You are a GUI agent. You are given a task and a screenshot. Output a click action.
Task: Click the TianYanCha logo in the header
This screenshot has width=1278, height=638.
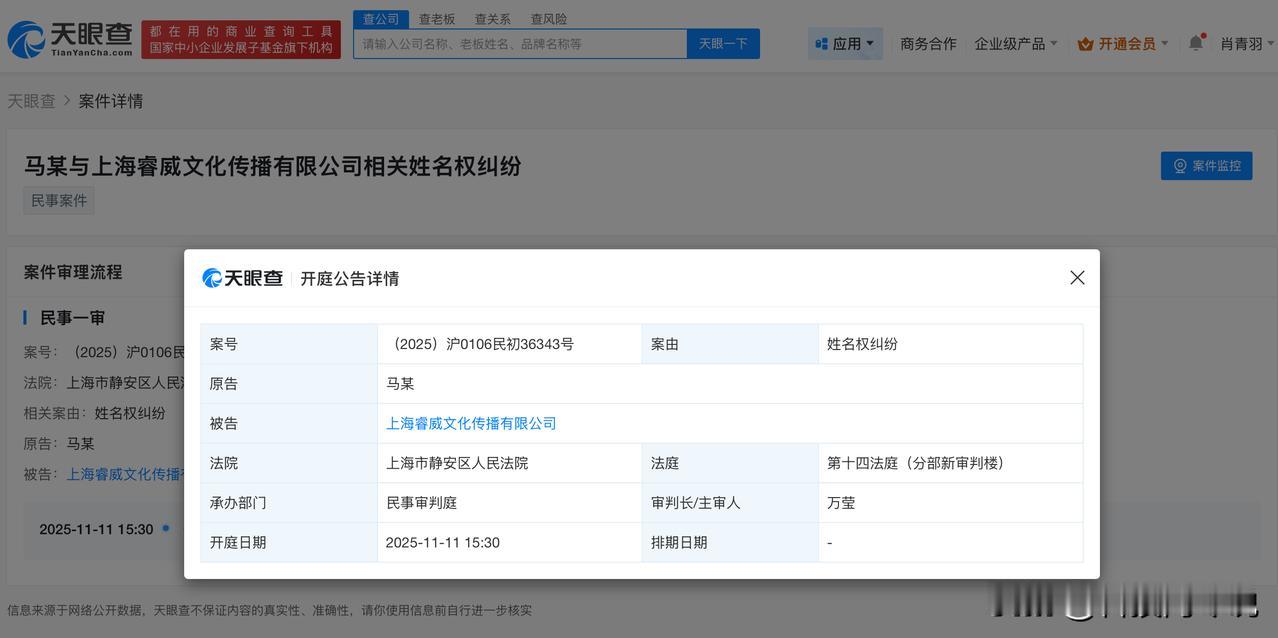(x=70, y=39)
